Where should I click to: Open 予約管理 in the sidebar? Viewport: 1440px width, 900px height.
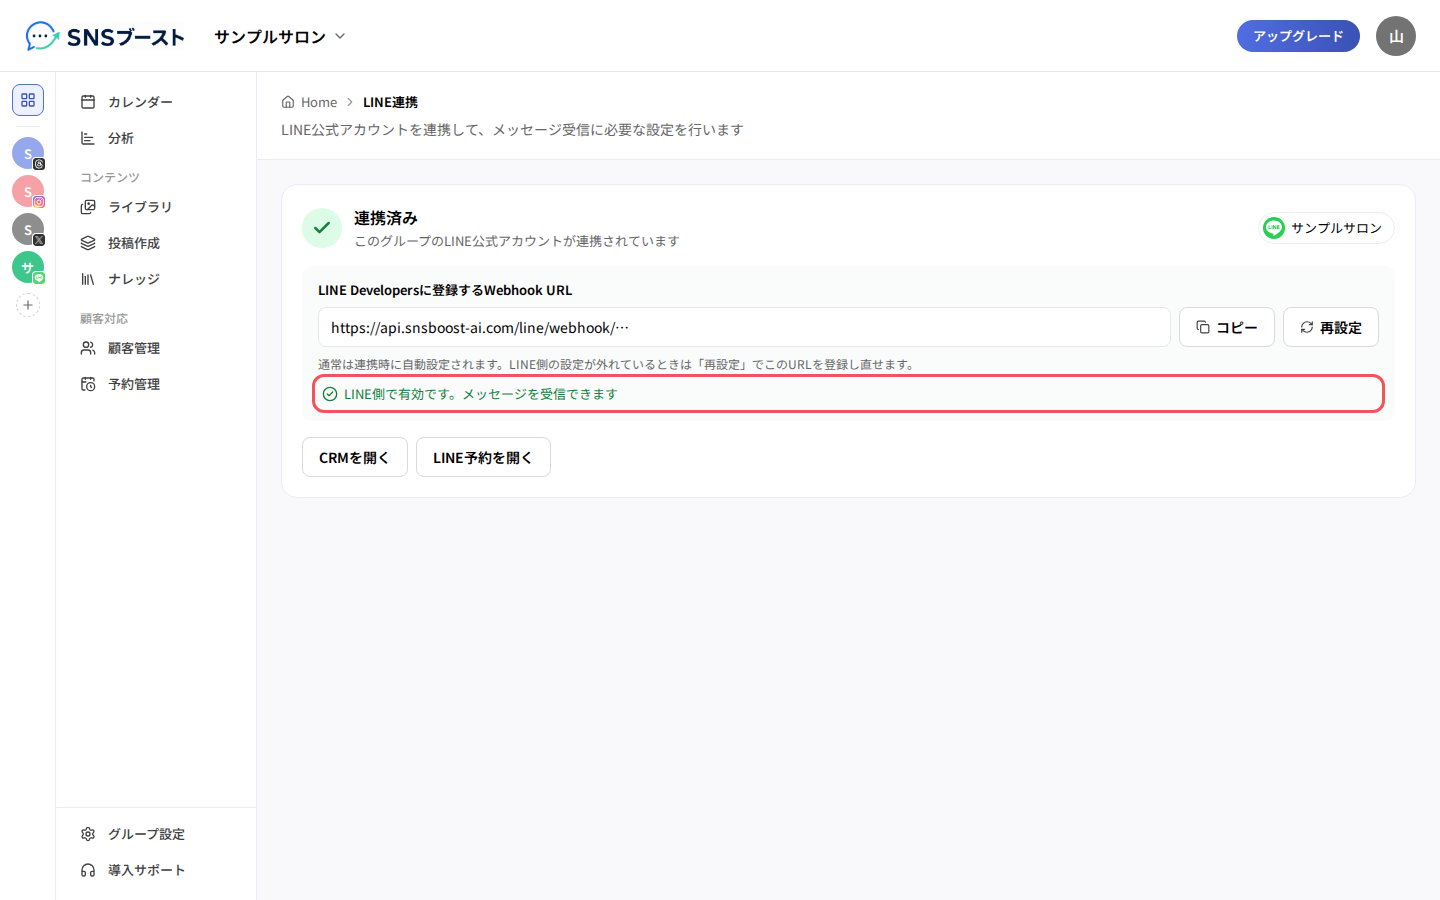156,384
